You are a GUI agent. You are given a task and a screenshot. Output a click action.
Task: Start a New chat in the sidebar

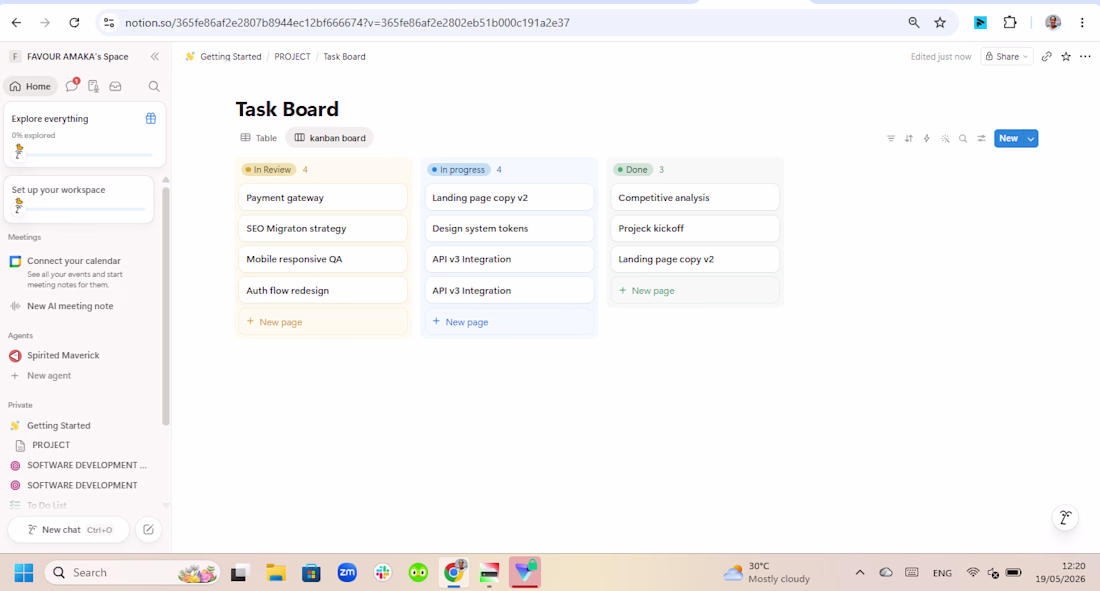[x=69, y=530]
